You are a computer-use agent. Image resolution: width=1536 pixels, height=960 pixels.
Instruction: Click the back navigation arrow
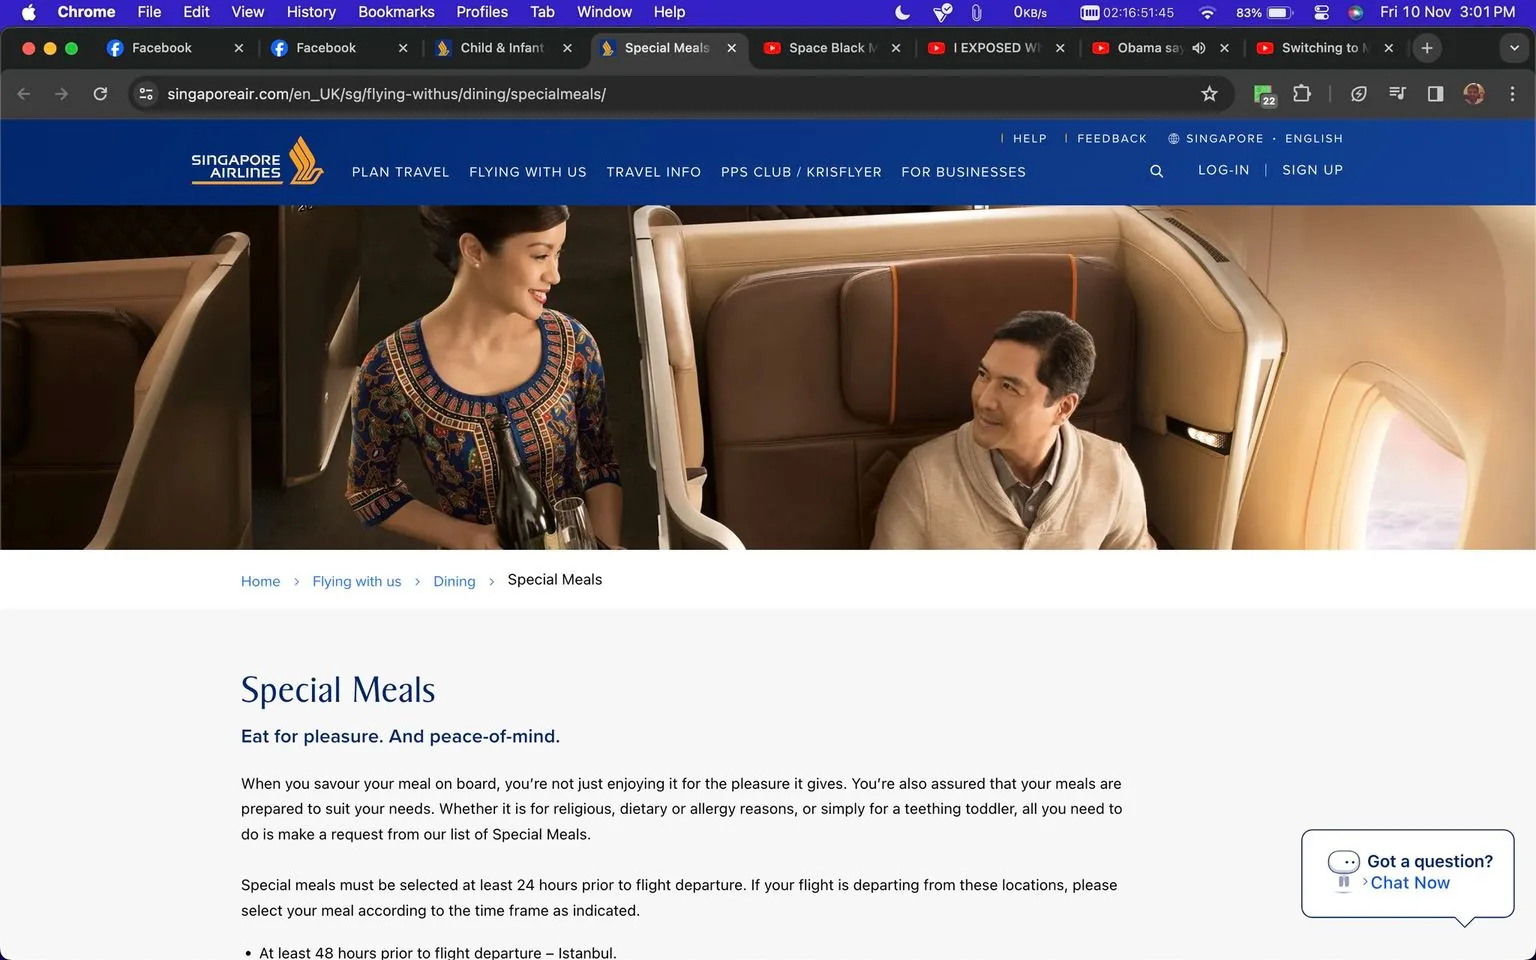click(x=22, y=93)
